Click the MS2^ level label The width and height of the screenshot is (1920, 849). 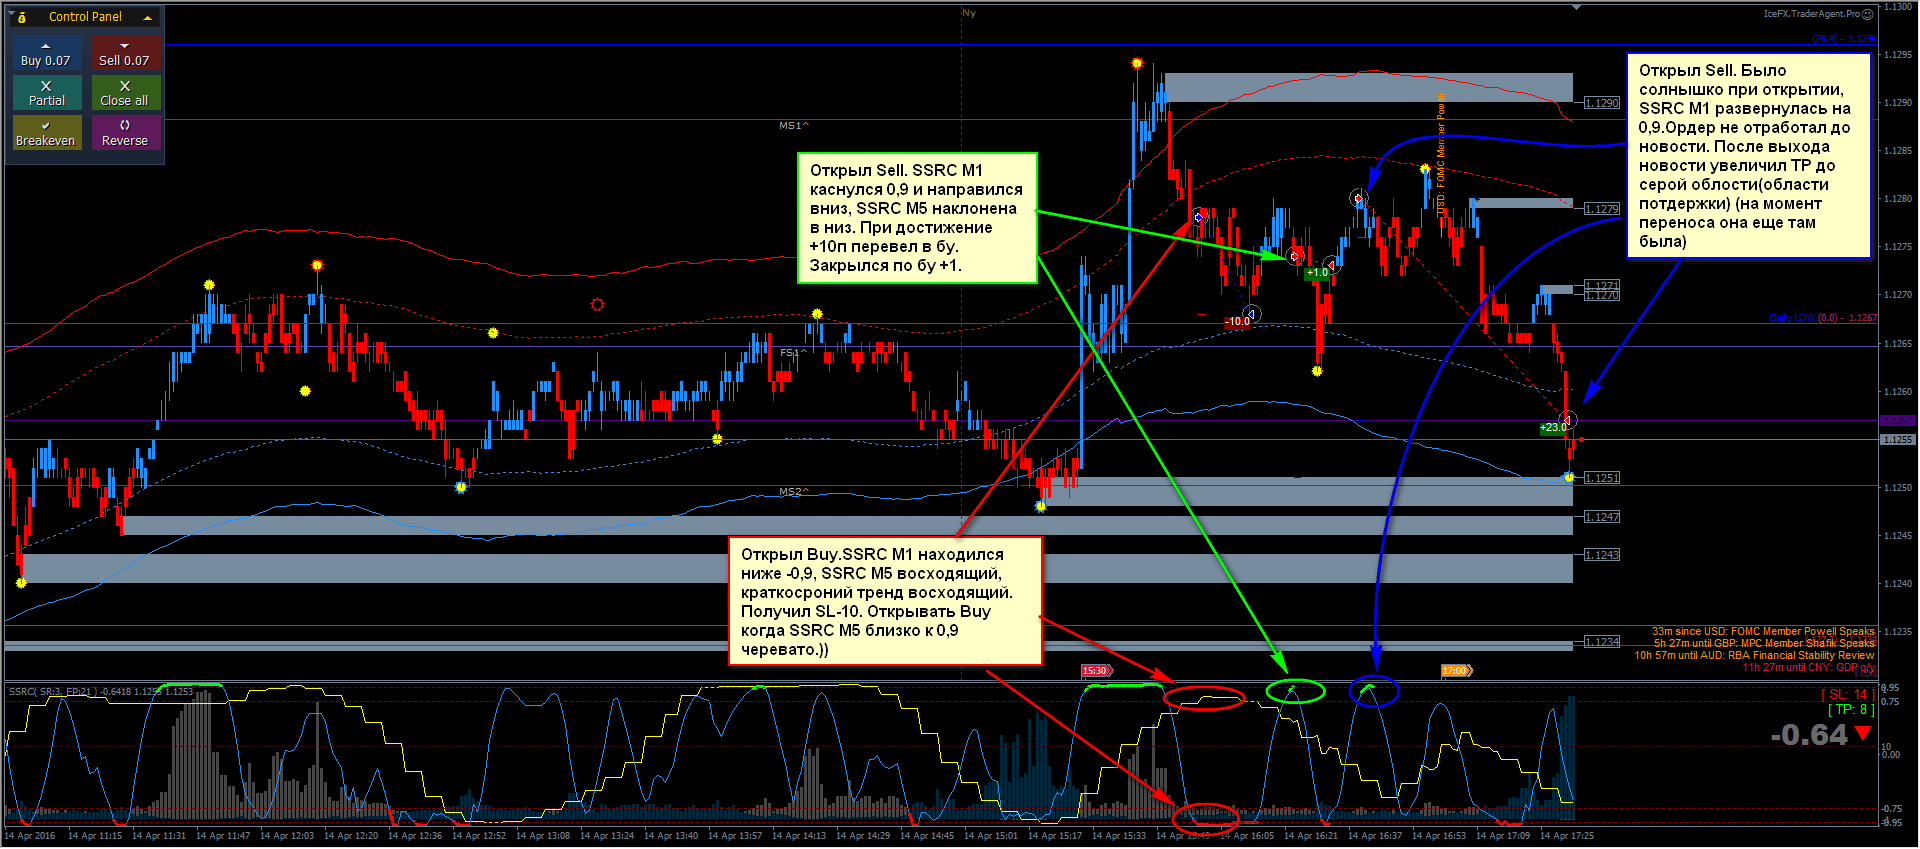794,492
